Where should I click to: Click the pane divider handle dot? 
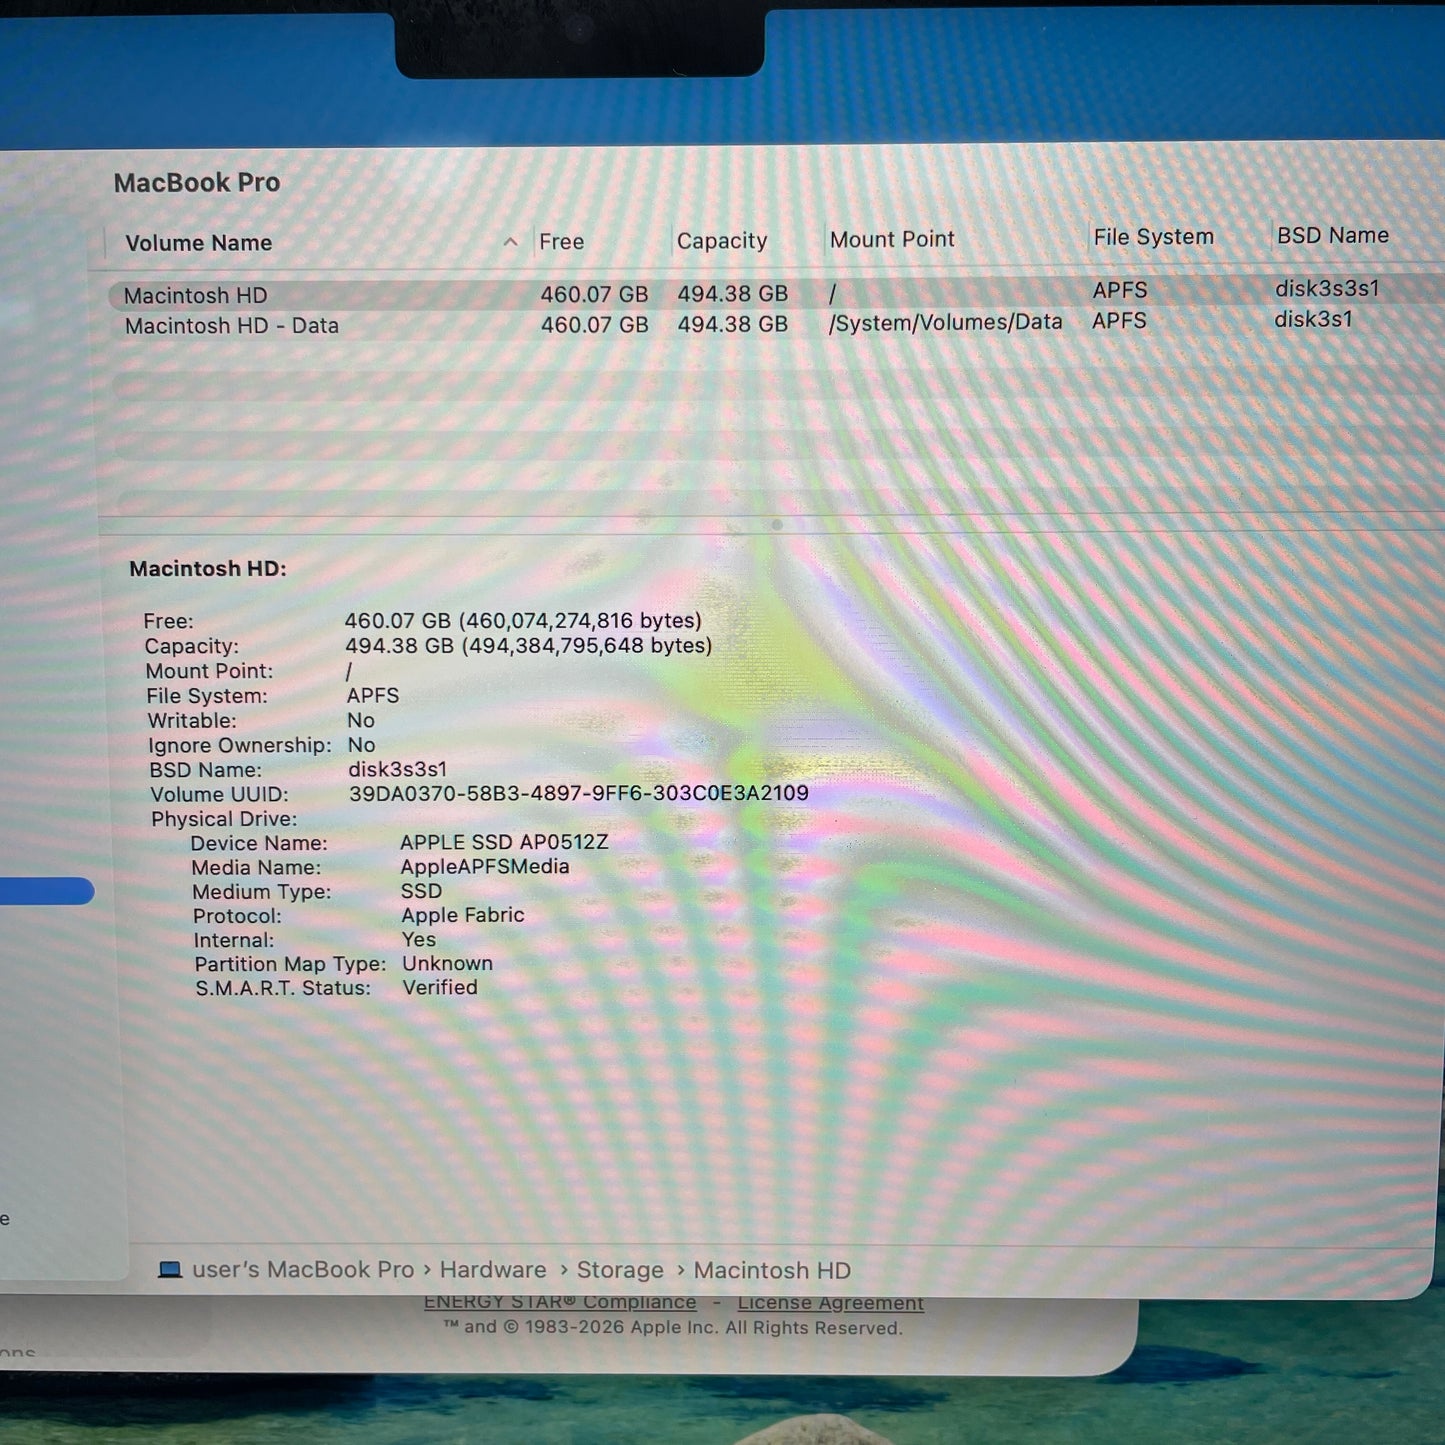[x=777, y=525]
